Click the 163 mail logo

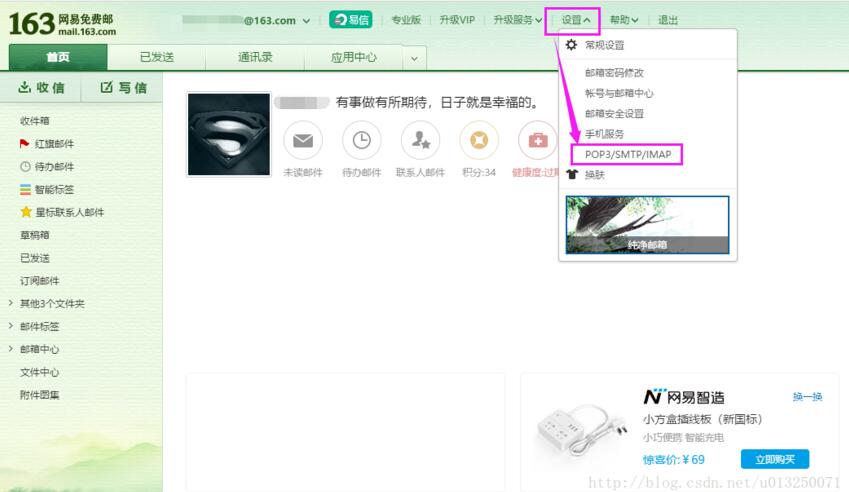[62, 24]
